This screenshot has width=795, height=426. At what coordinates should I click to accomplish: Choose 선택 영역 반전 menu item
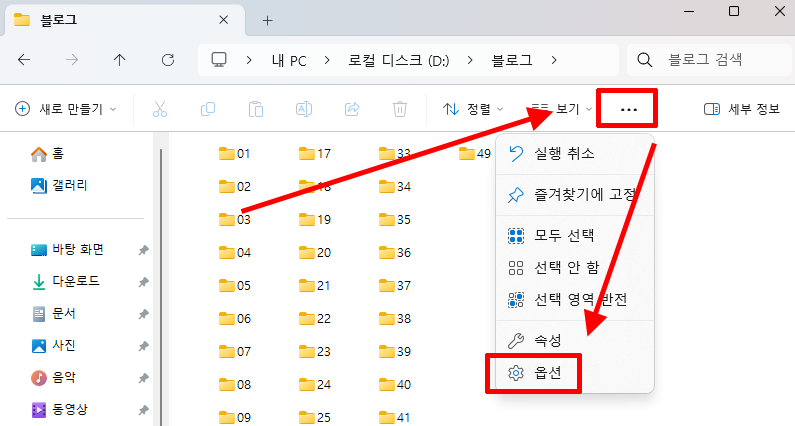tap(574, 299)
